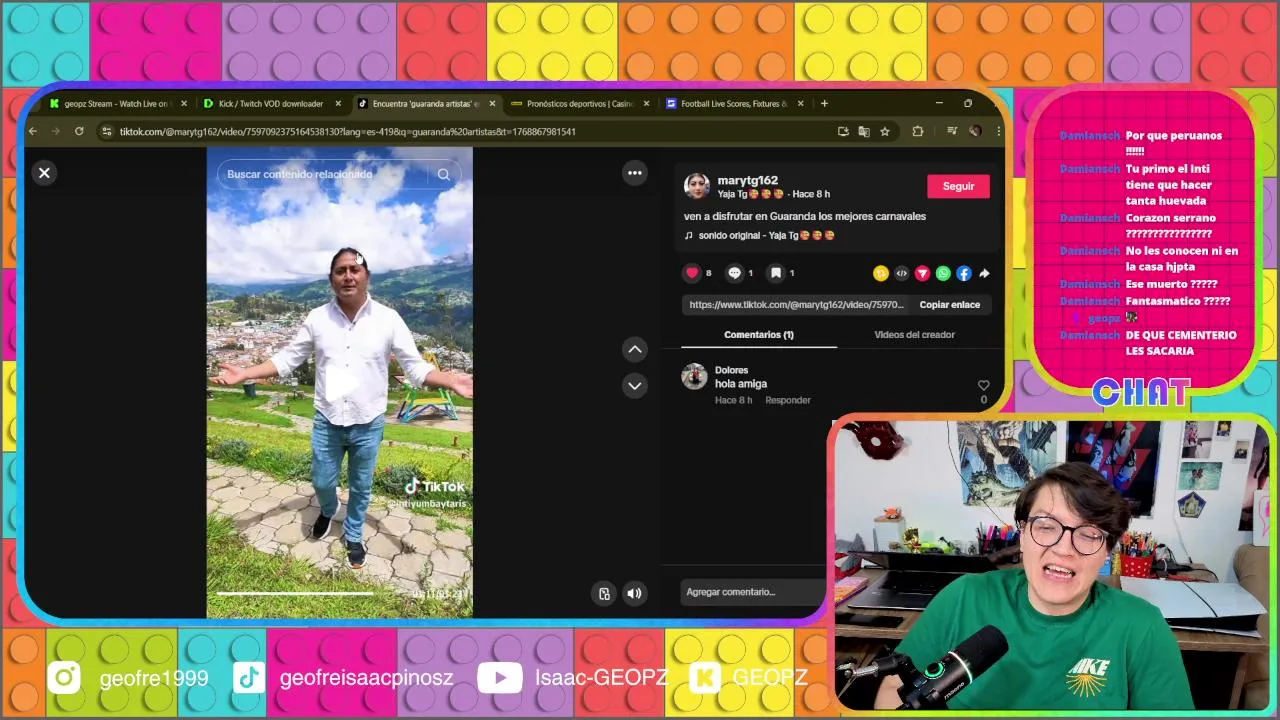Reload the page with refresh icon
Screen dimensions: 1280x720
tap(79, 132)
